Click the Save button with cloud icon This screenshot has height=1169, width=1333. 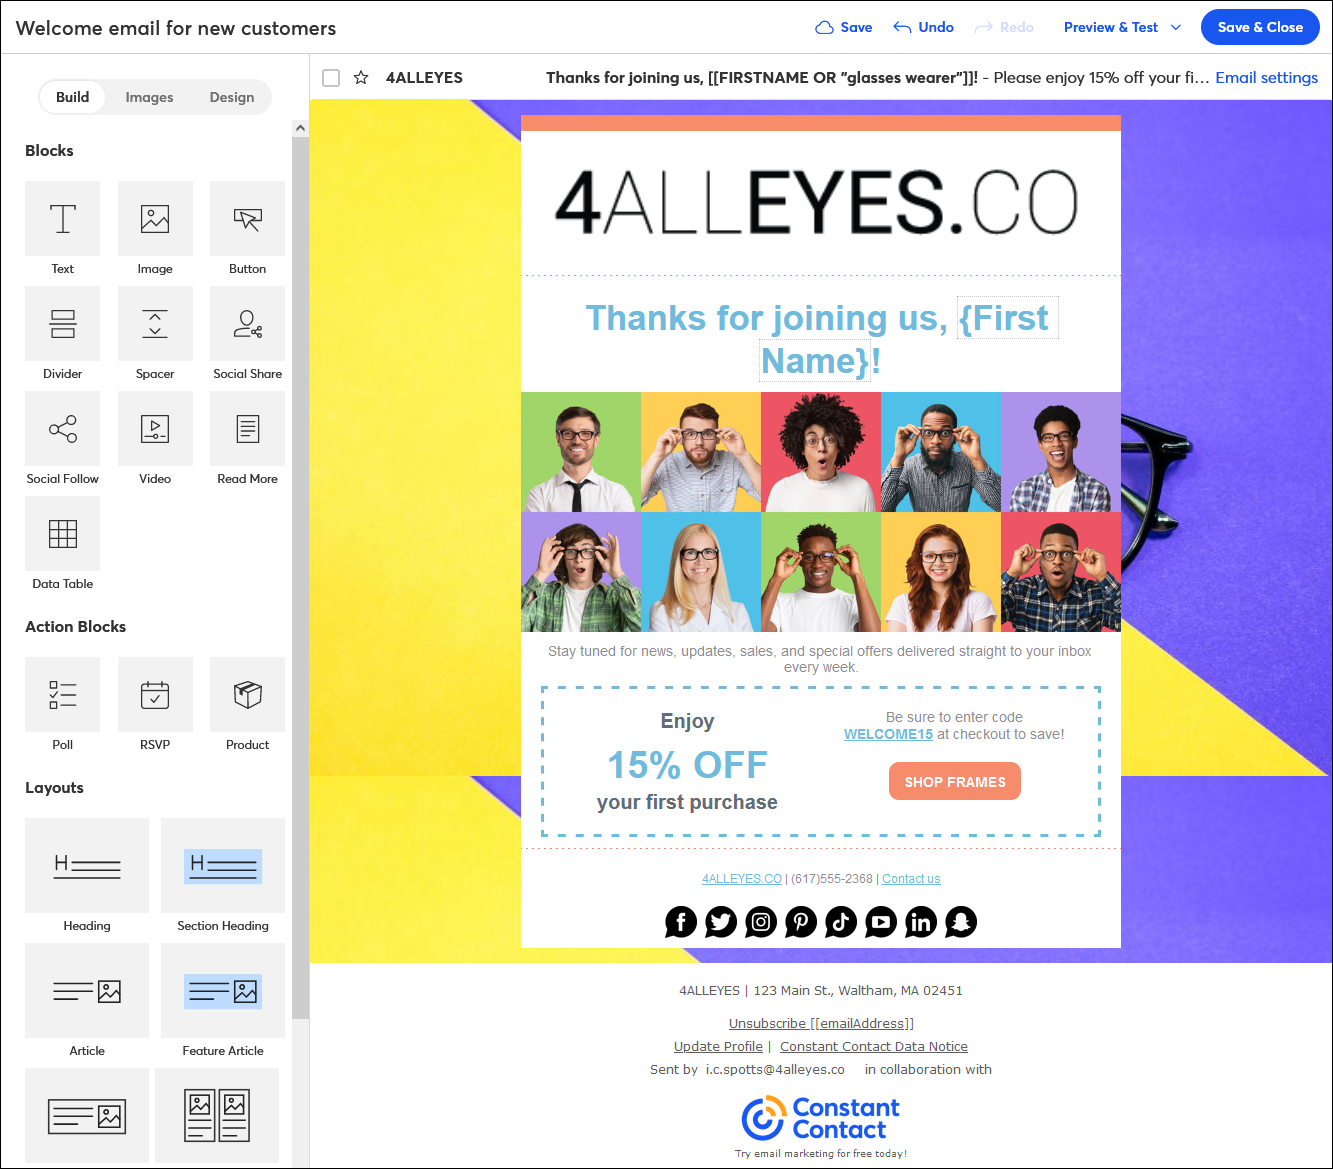pos(844,27)
